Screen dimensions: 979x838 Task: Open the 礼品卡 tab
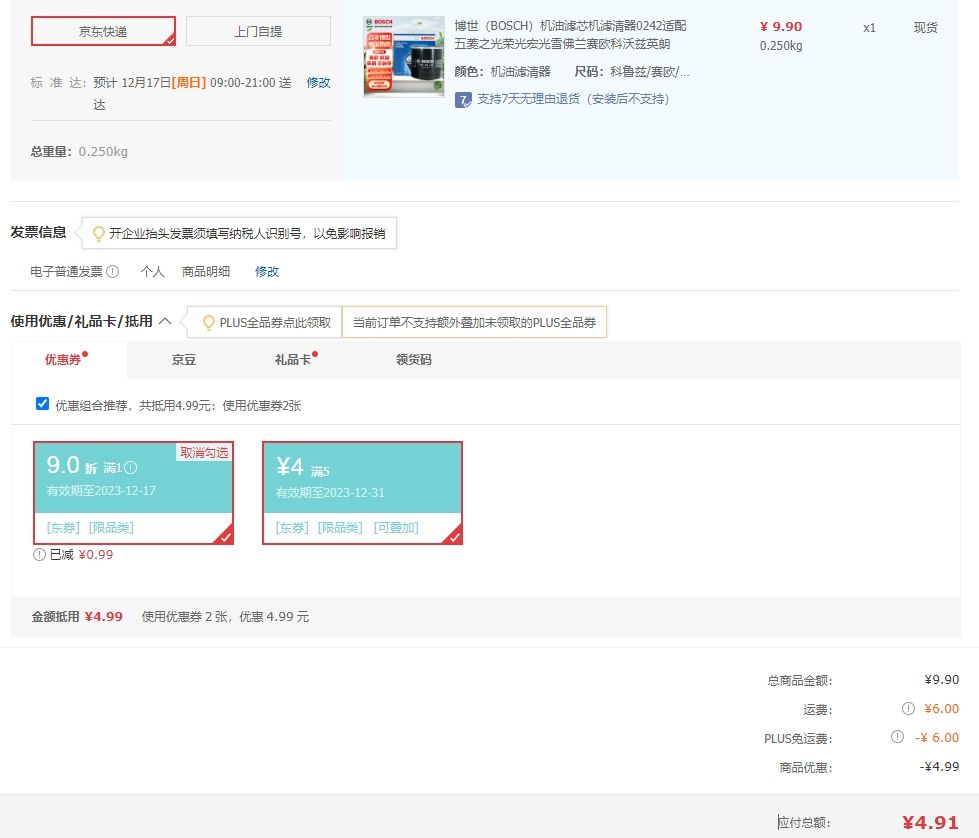[x=293, y=360]
